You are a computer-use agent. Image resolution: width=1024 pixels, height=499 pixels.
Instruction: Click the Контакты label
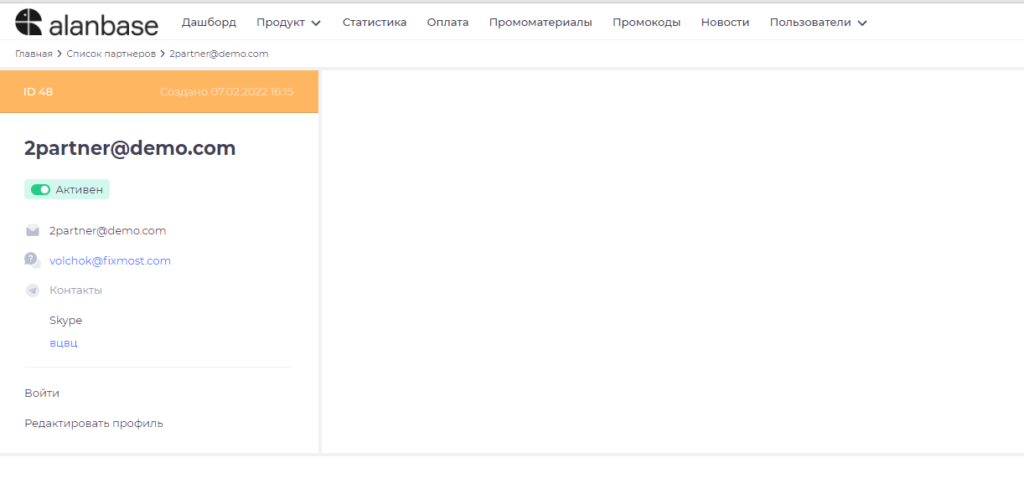pyautogui.click(x=76, y=290)
